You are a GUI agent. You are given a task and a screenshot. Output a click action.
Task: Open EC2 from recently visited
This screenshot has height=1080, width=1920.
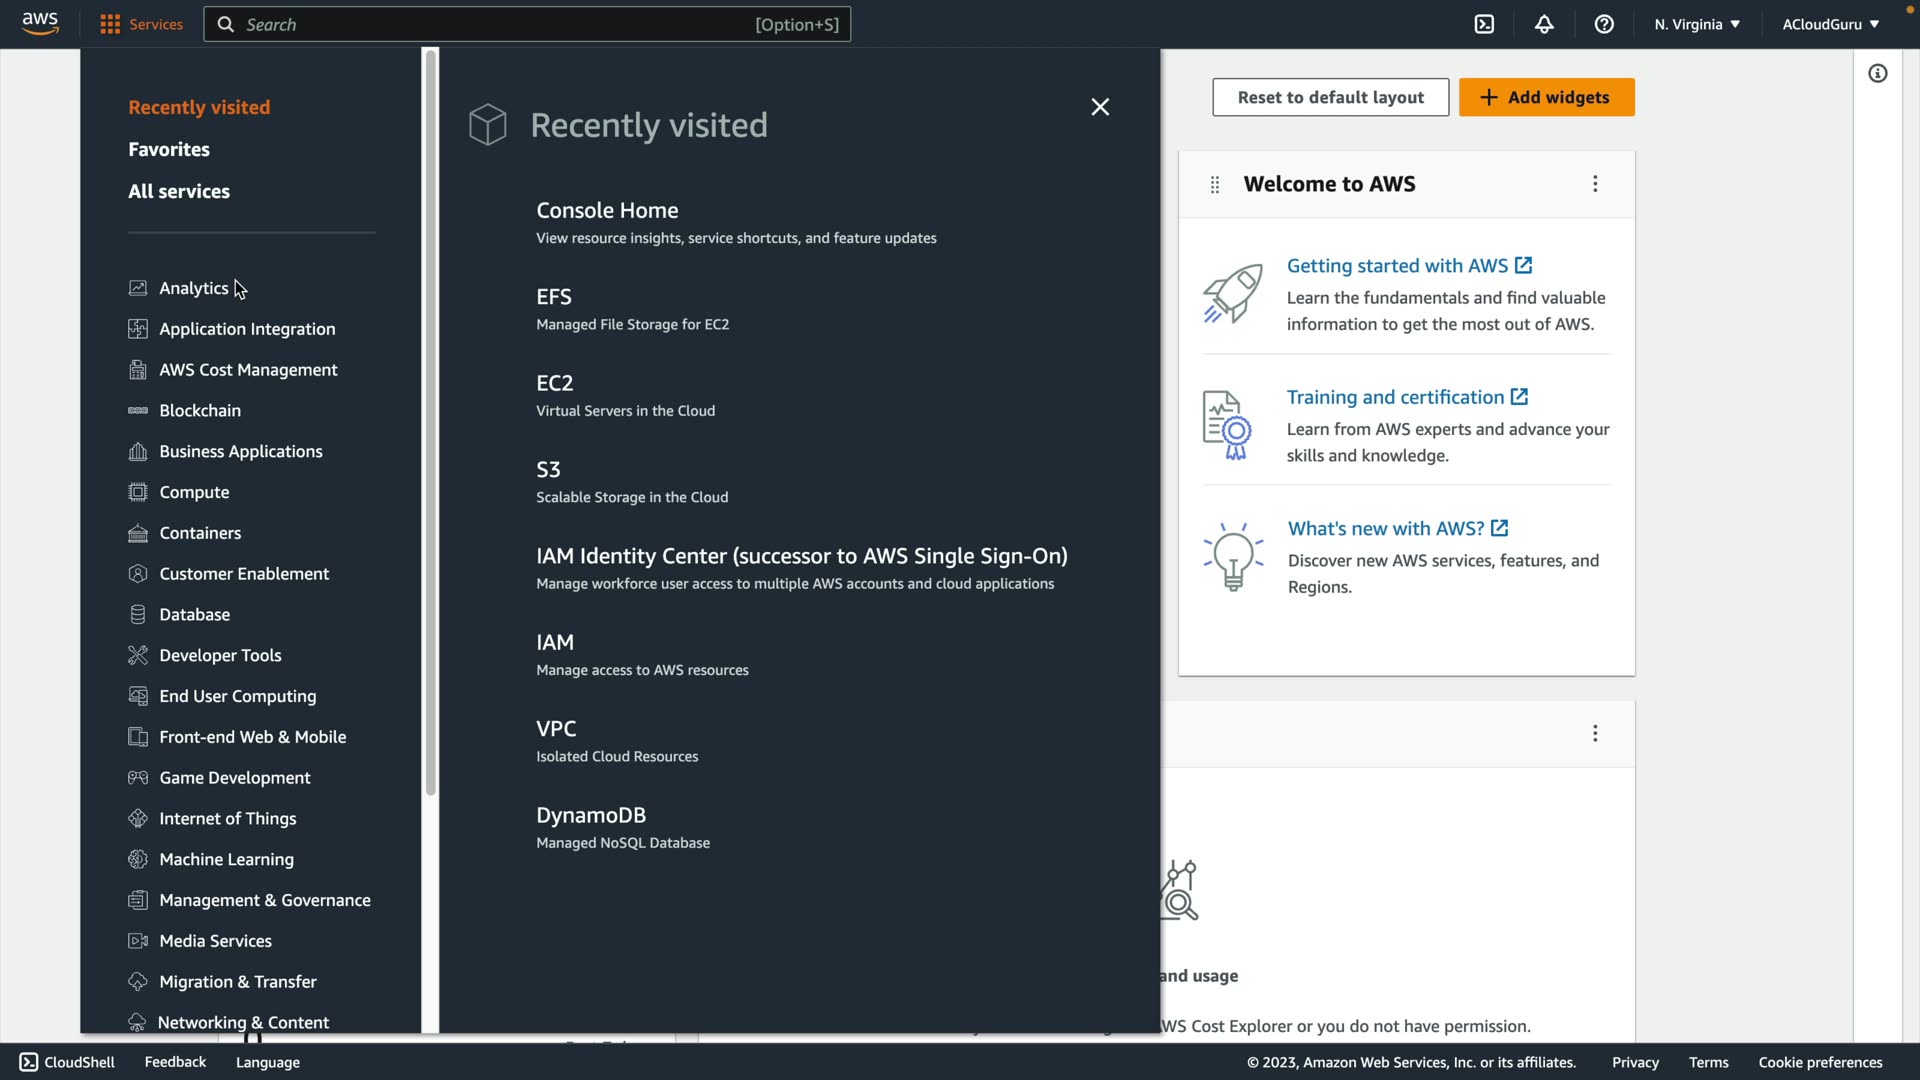[555, 383]
